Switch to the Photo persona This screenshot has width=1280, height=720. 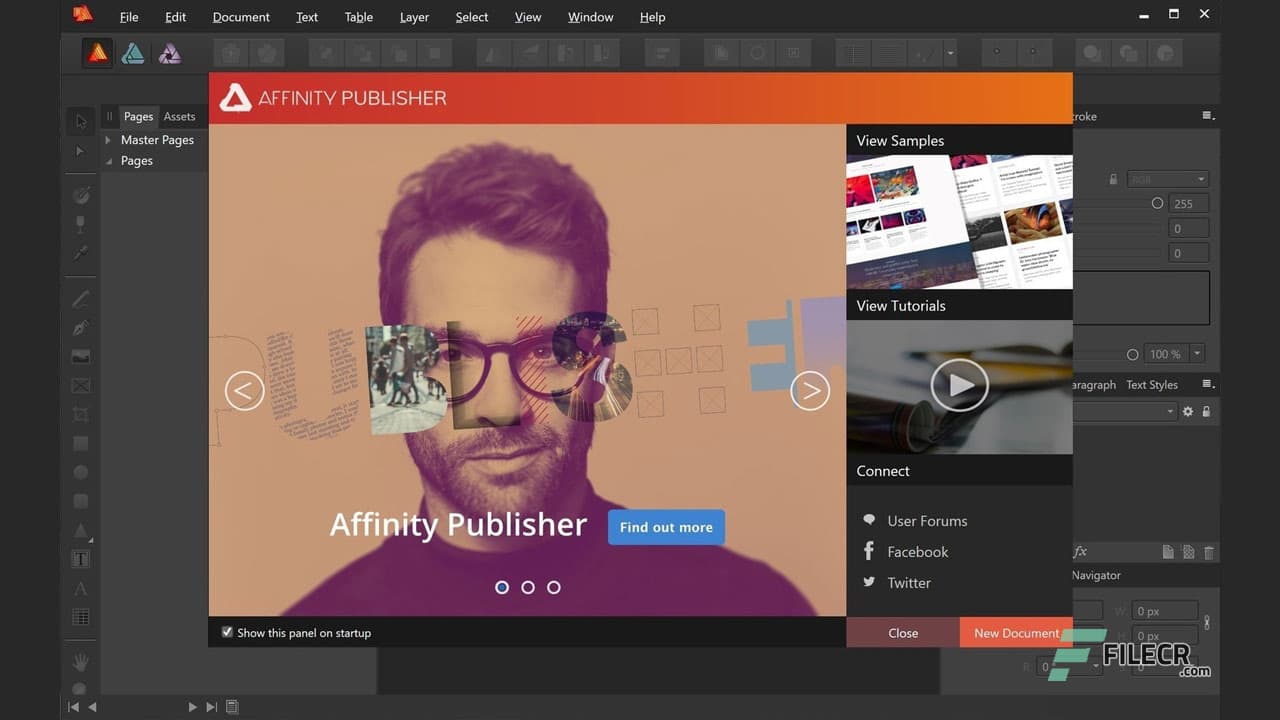(169, 53)
